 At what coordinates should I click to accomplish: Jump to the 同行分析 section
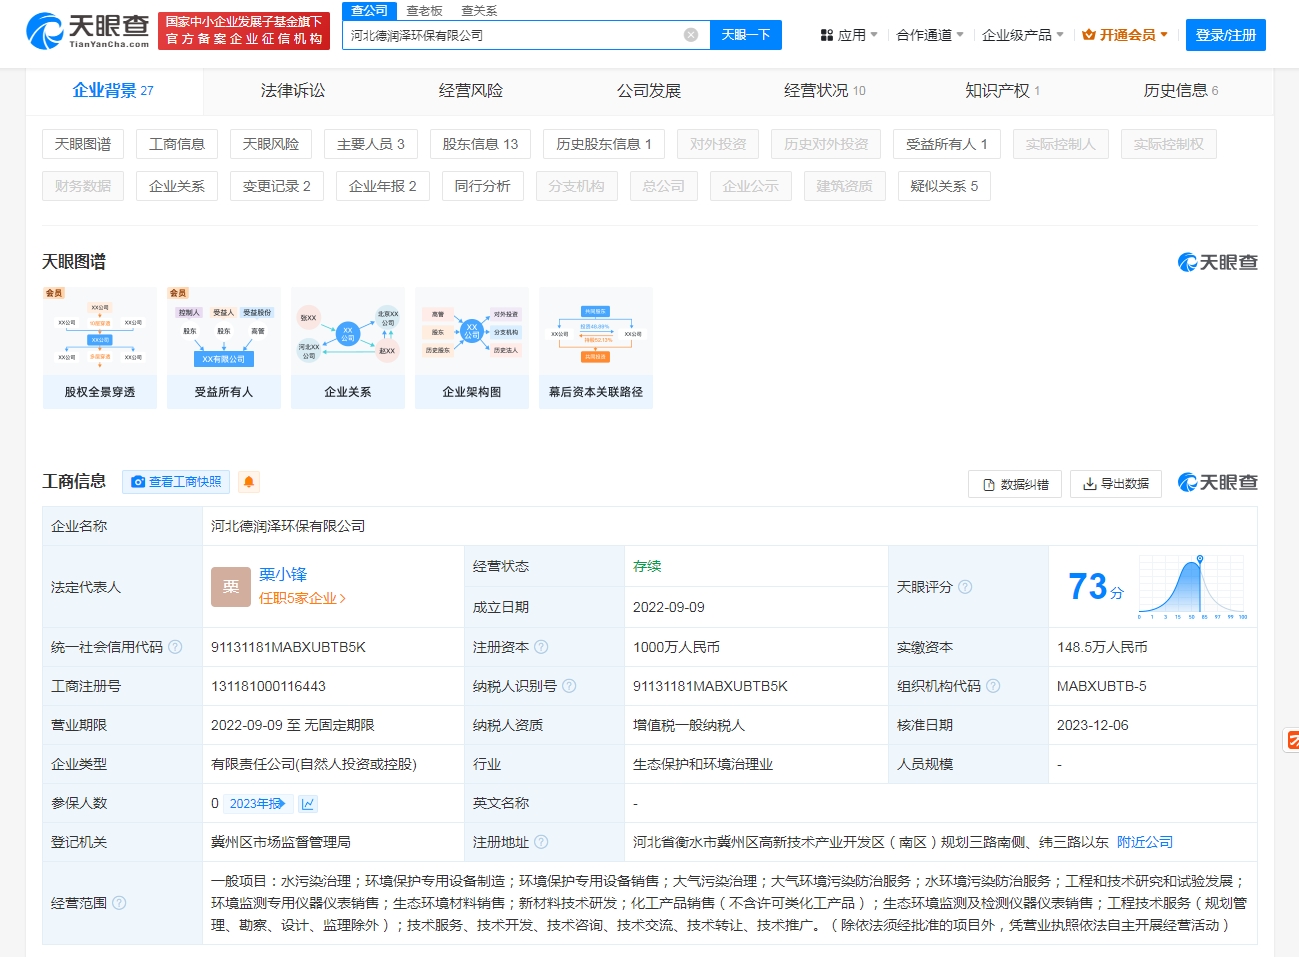[x=483, y=186]
